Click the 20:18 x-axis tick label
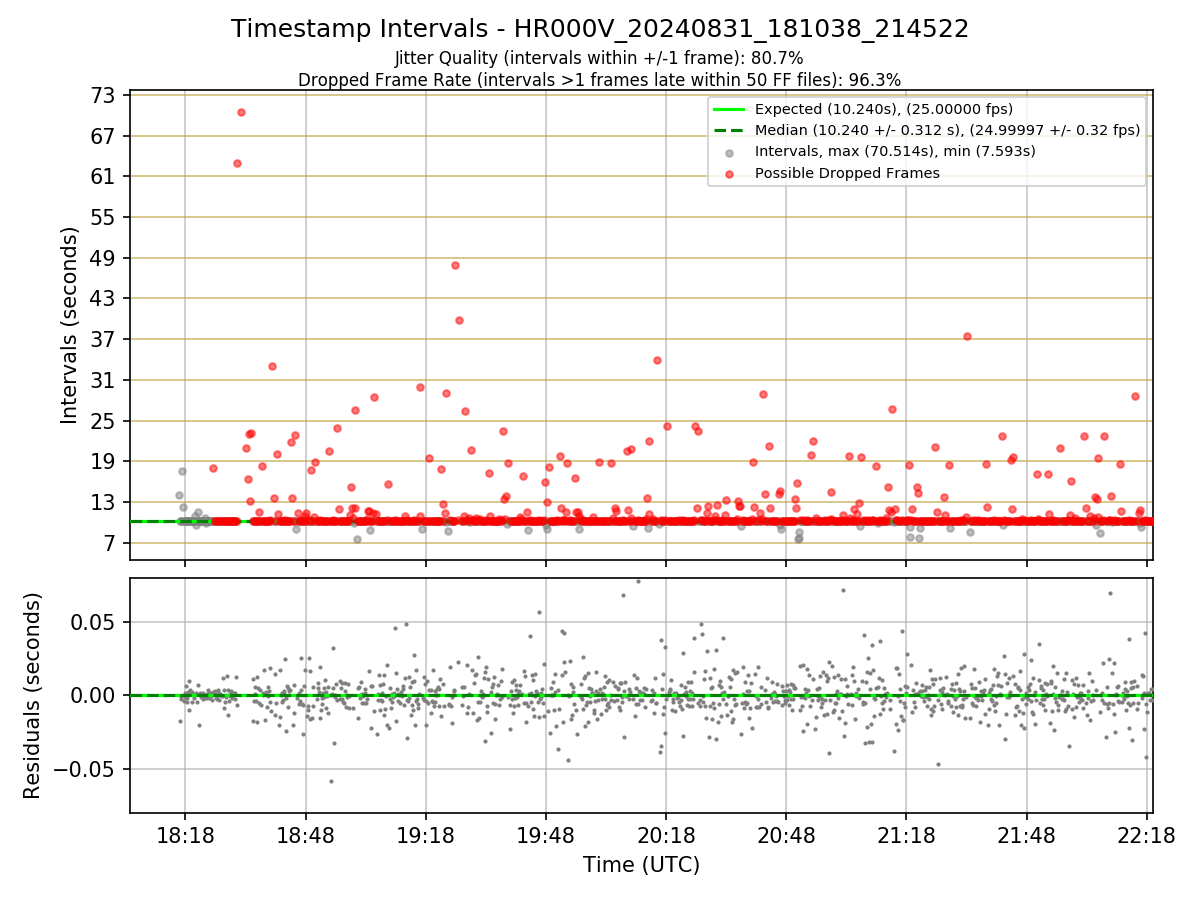This screenshot has height=900, width=1200. click(666, 834)
